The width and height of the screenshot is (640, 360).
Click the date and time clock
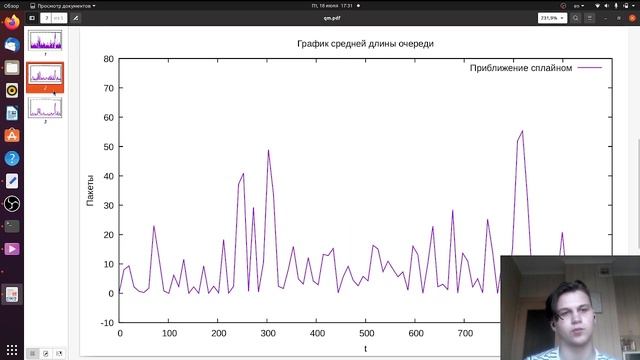(332, 6)
